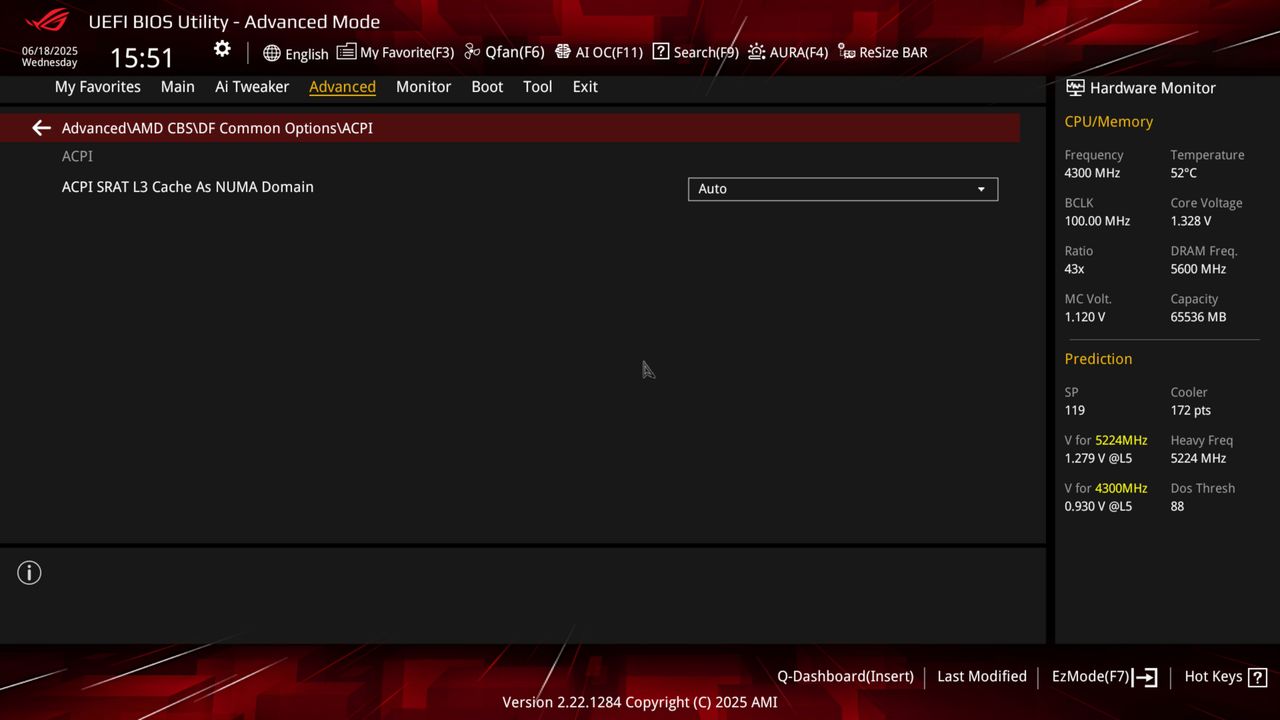The height and width of the screenshot is (720, 1280).
Task: Open the BIOS Search function
Action: coord(695,52)
